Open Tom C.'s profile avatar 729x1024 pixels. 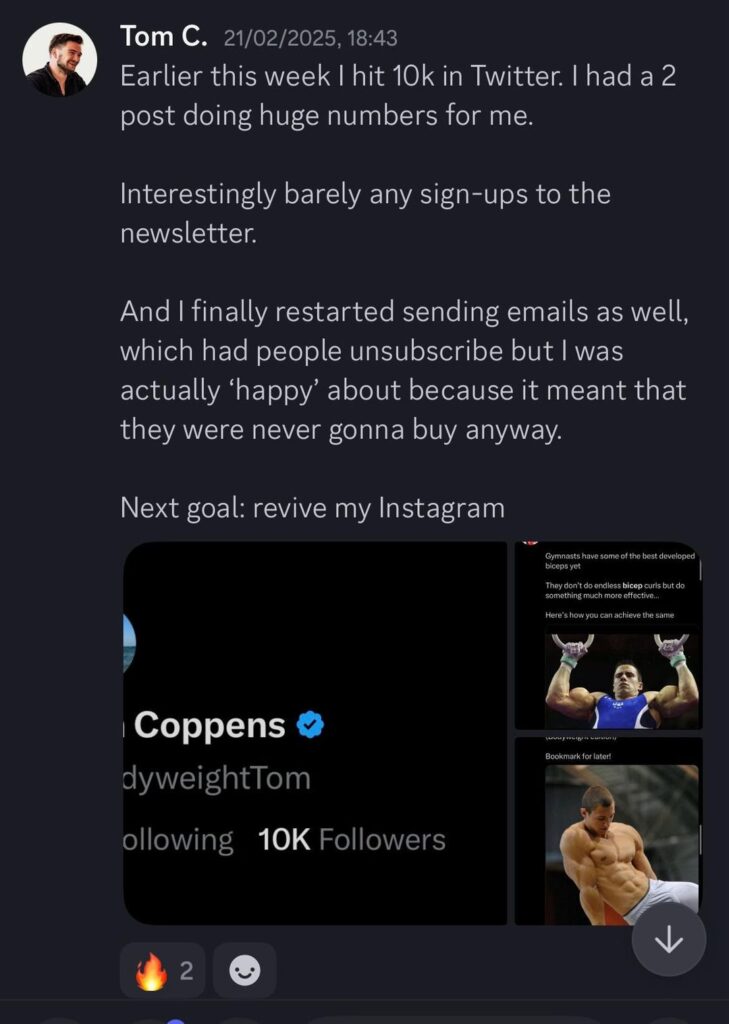[60, 60]
